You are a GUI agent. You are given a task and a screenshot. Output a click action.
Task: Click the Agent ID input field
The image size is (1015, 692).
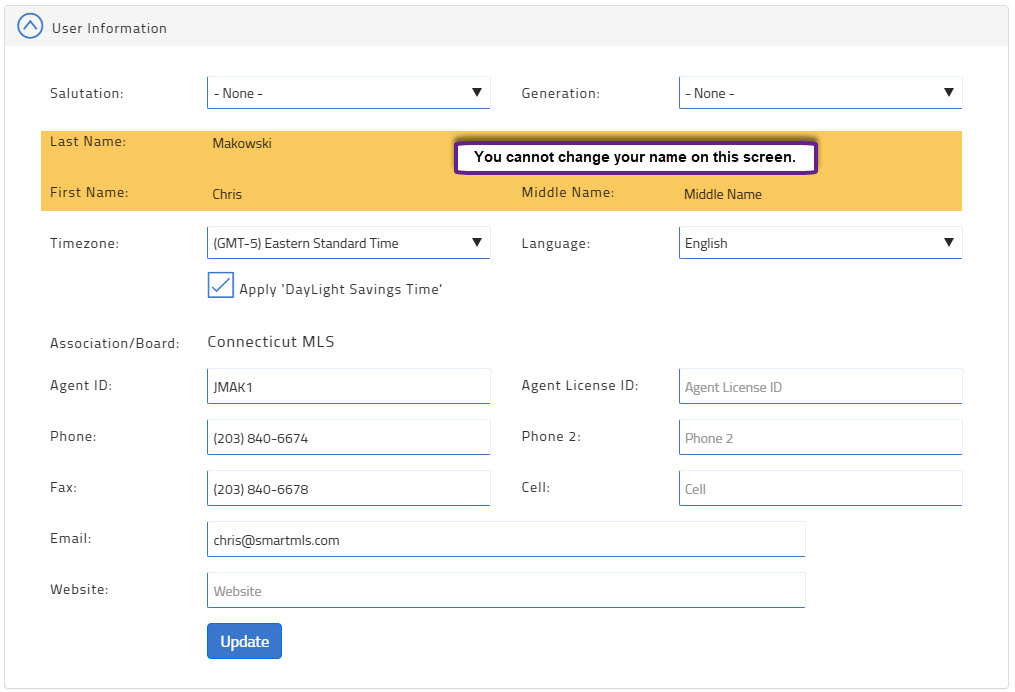pyautogui.click(x=348, y=386)
